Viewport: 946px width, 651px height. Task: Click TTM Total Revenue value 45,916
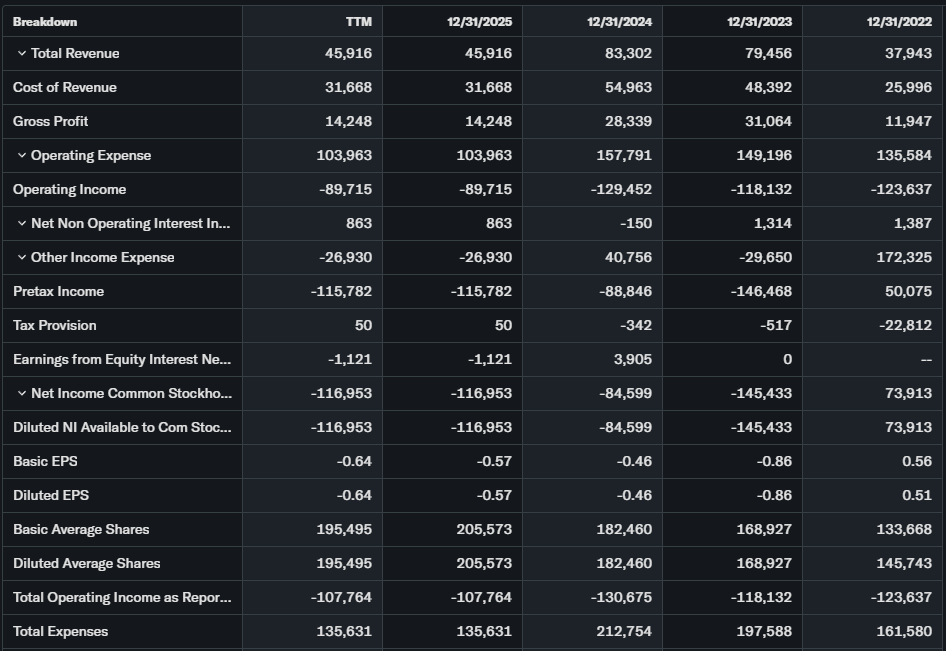point(348,53)
